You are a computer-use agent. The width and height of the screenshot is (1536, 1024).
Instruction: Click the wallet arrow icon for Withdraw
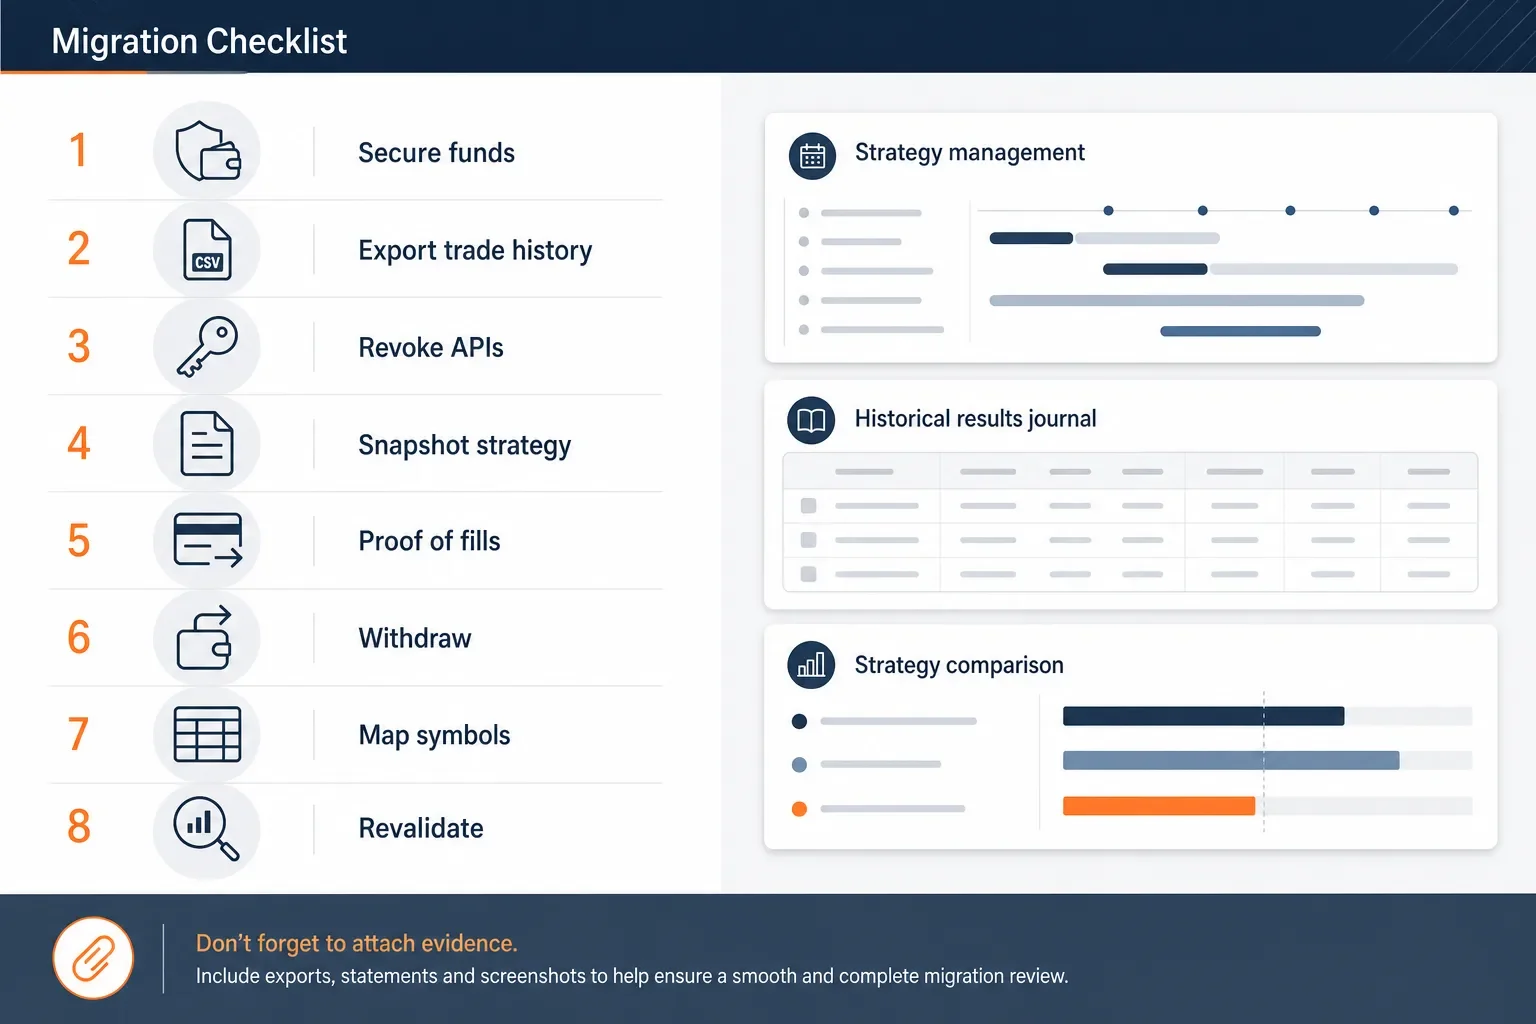click(x=205, y=637)
